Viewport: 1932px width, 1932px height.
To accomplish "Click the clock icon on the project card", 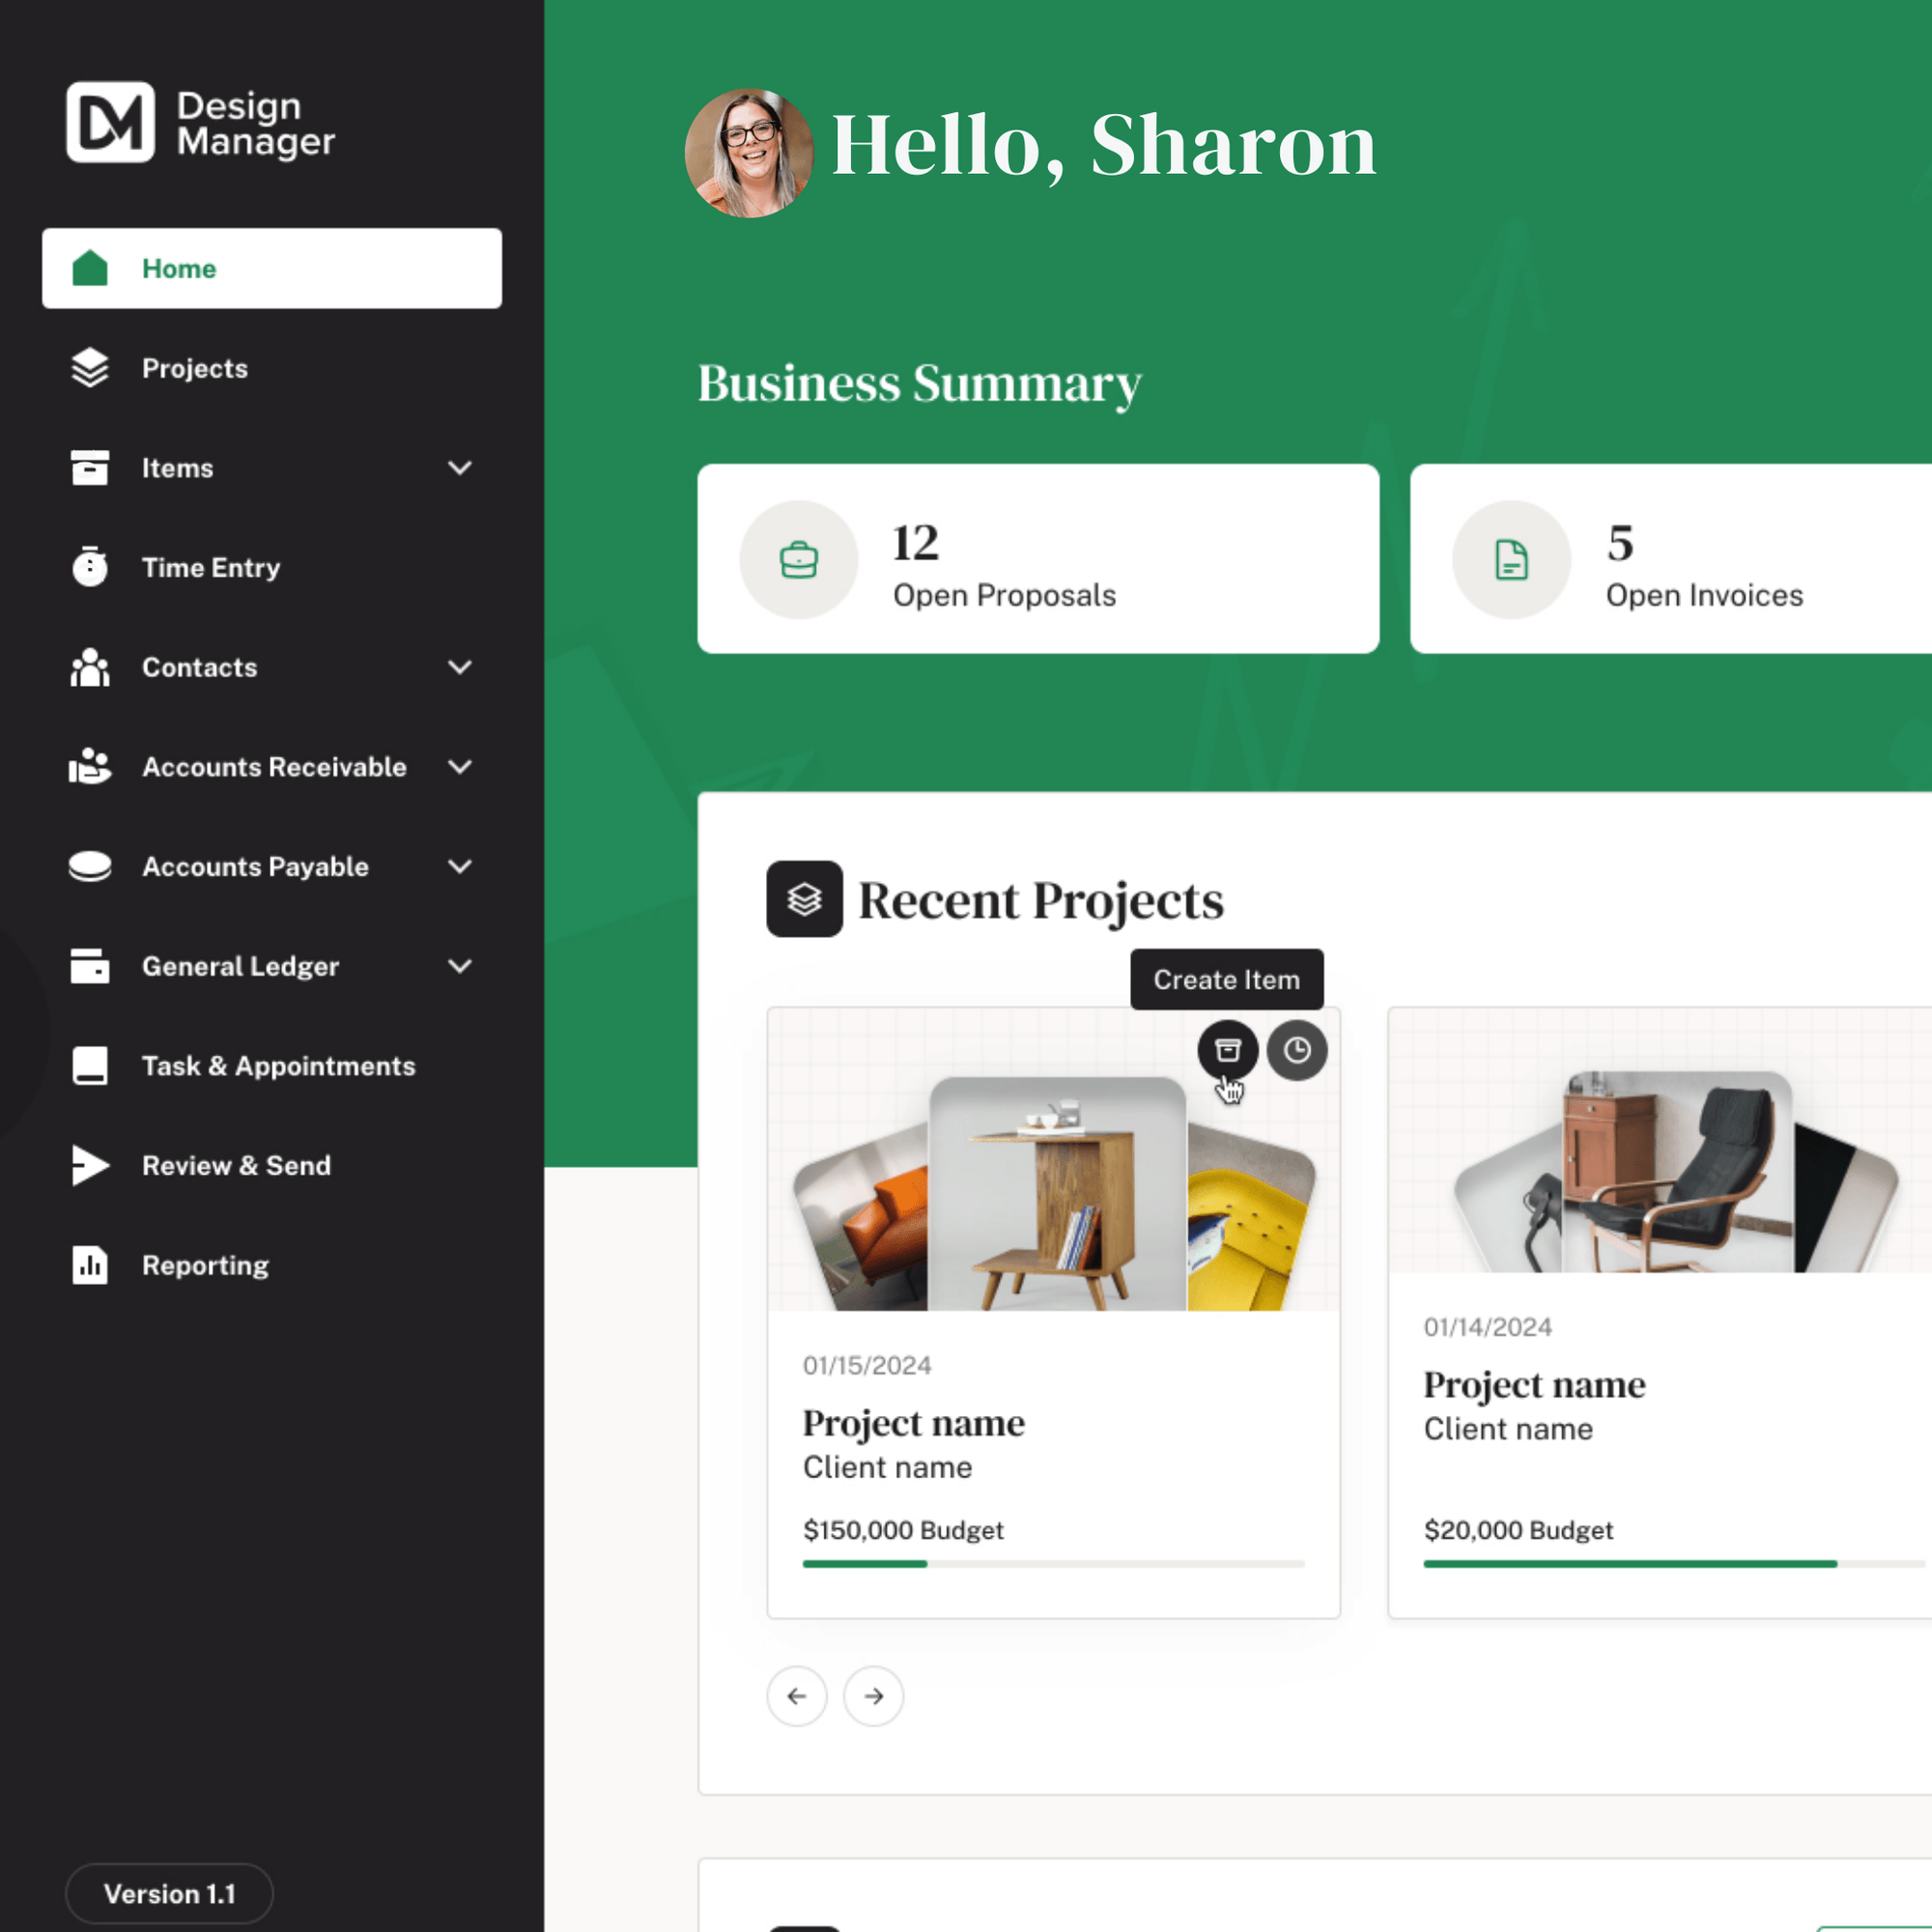I will [x=1297, y=1050].
